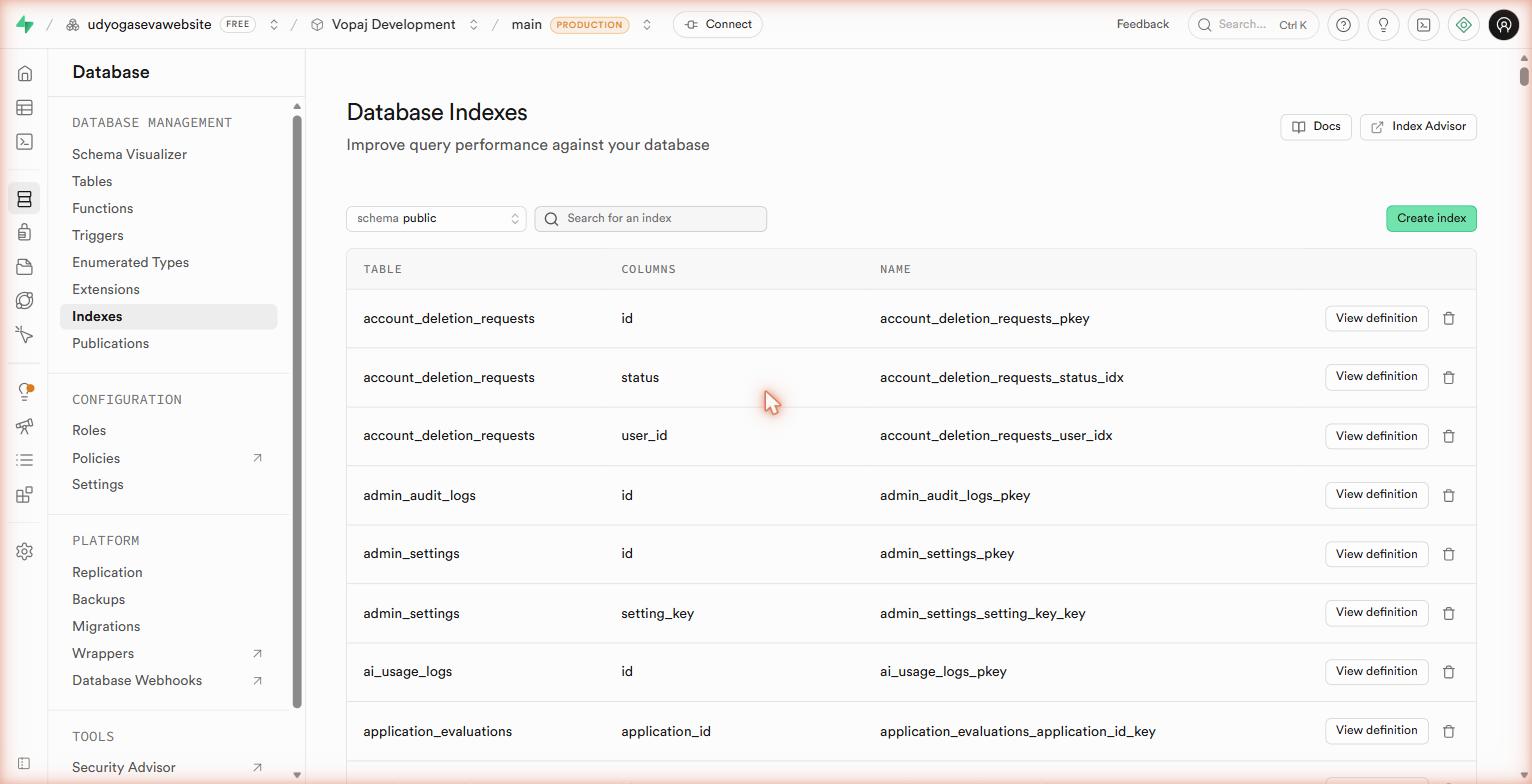Open the Index Advisor button
This screenshot has height=784, width=1532.
pyautogui.click(x=1418, y=127)
